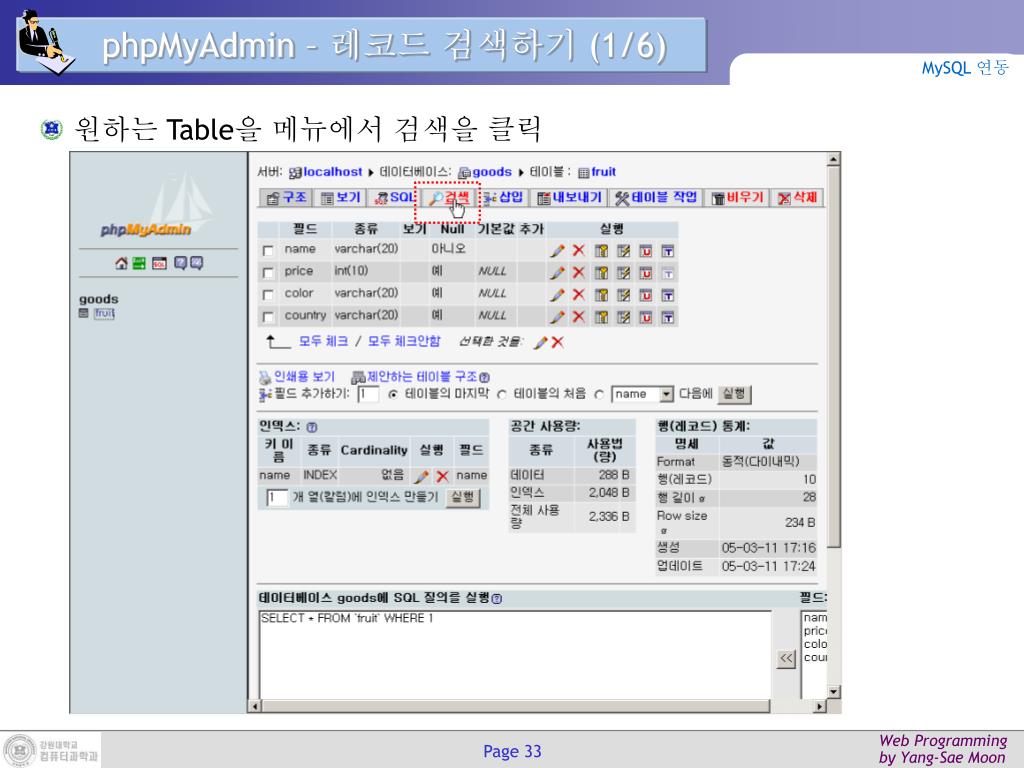Set primary key on color field
The height and width of the screenshot is (768, 1024).
(601, 295)
